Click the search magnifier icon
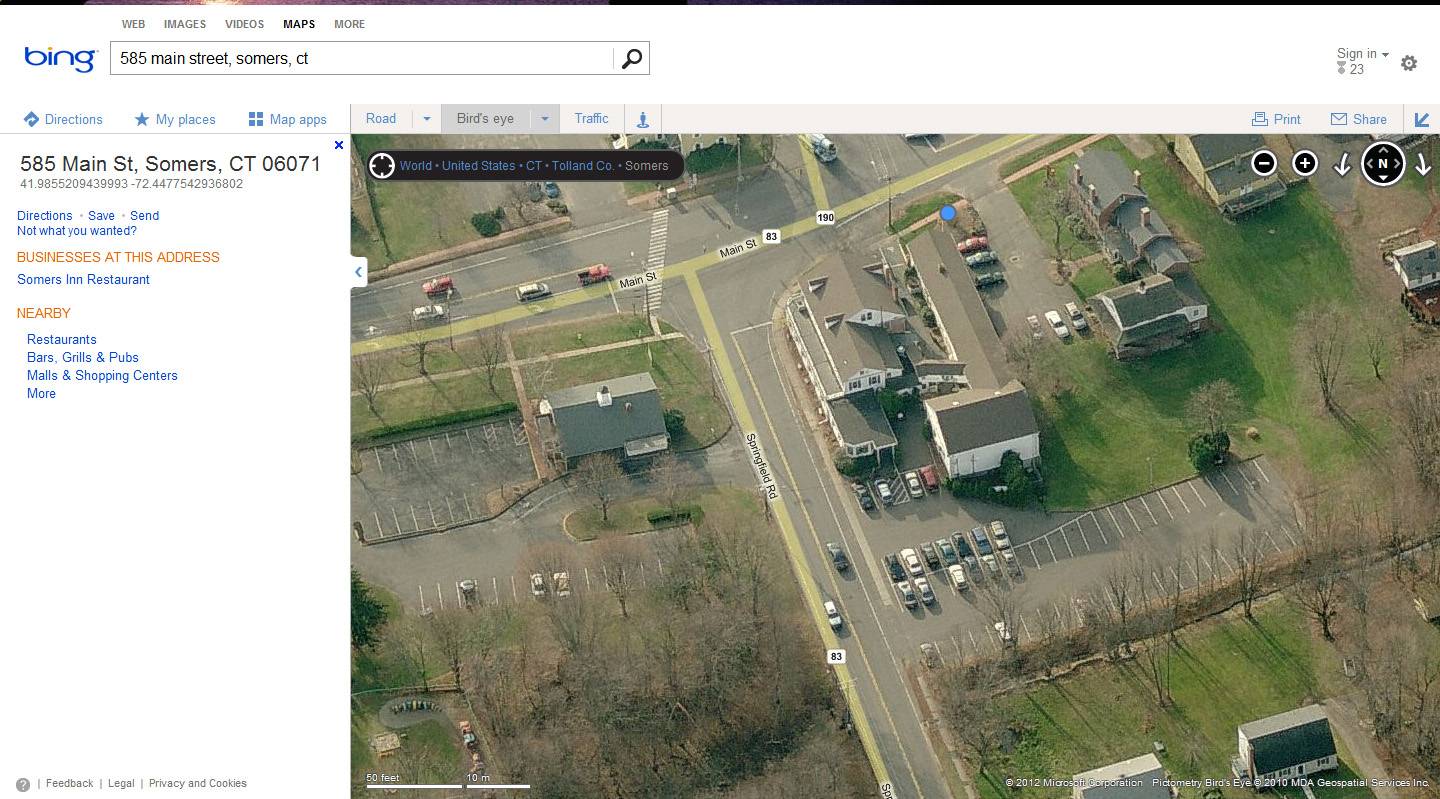The width and height of the screenshot is (1440, 799). click(x=630, y=58)
